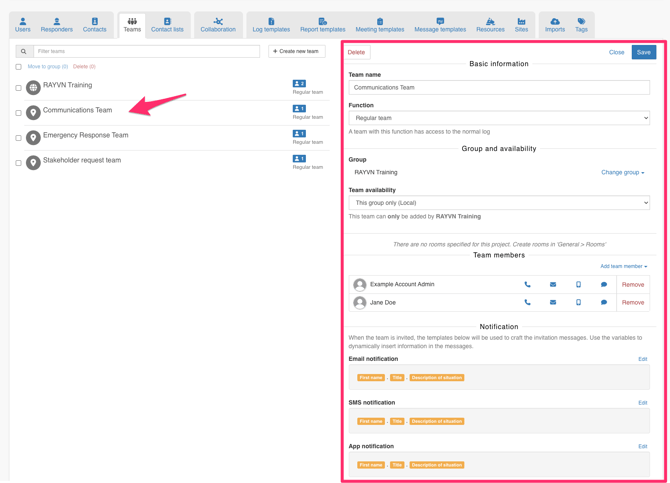Viewport: 670px width, 483px height.
Task: Click phone icon for Example Account Admin
Action: [x=528, y=285]
